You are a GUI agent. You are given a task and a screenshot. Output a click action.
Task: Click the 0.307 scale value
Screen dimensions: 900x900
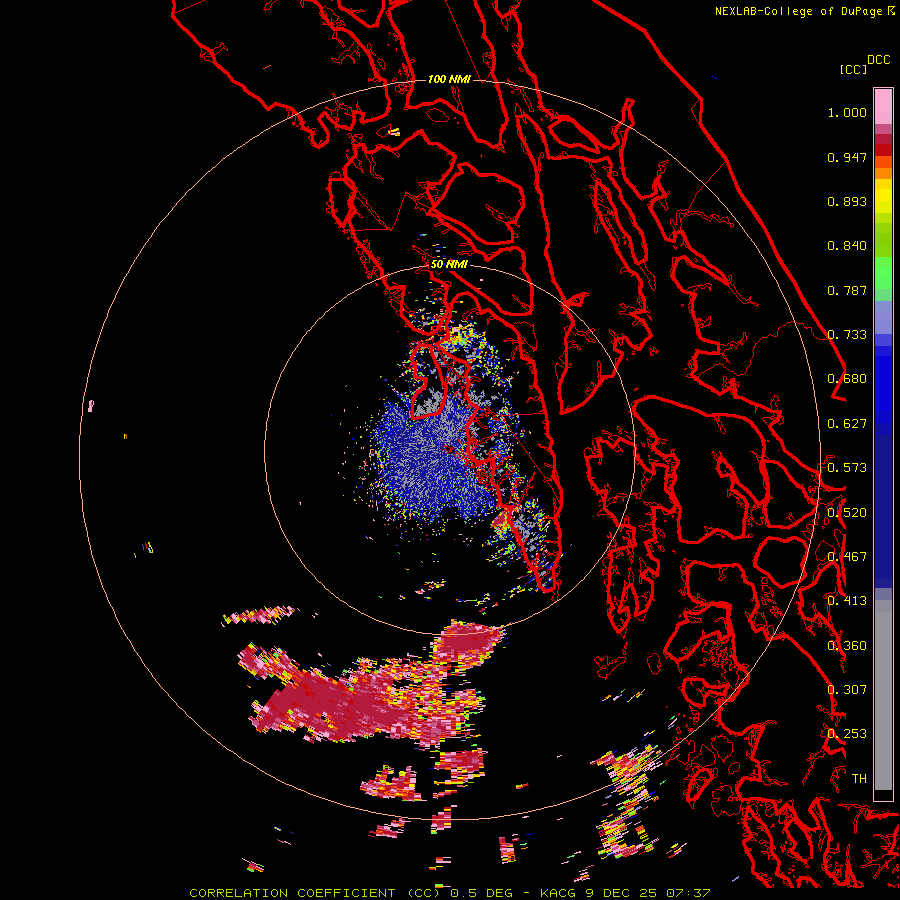(x=847, y=690)
